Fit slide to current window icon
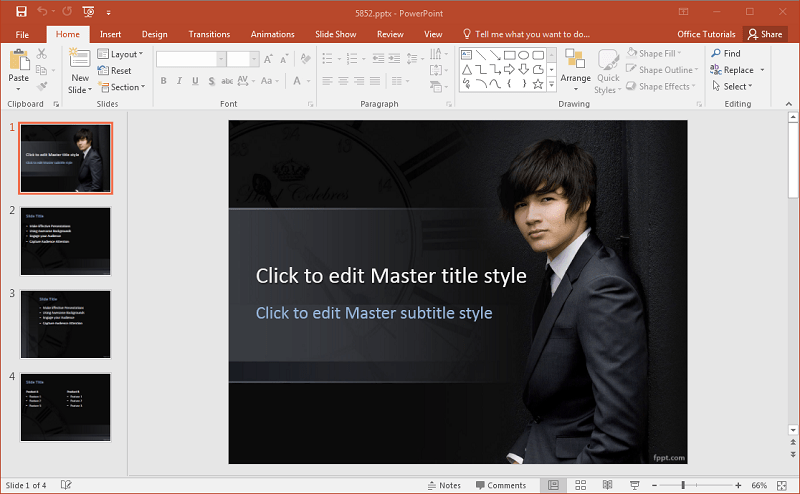The width and height of the screenshot is (800, 494). 783,485
